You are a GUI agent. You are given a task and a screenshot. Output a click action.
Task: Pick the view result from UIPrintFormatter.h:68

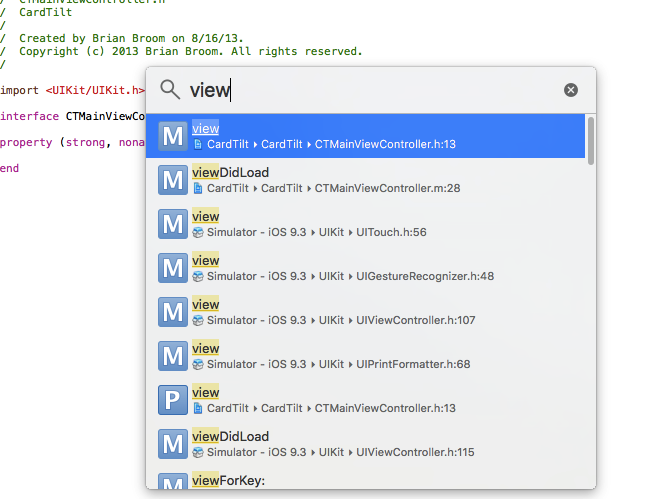pyautogui.click(x=380, y=356)
